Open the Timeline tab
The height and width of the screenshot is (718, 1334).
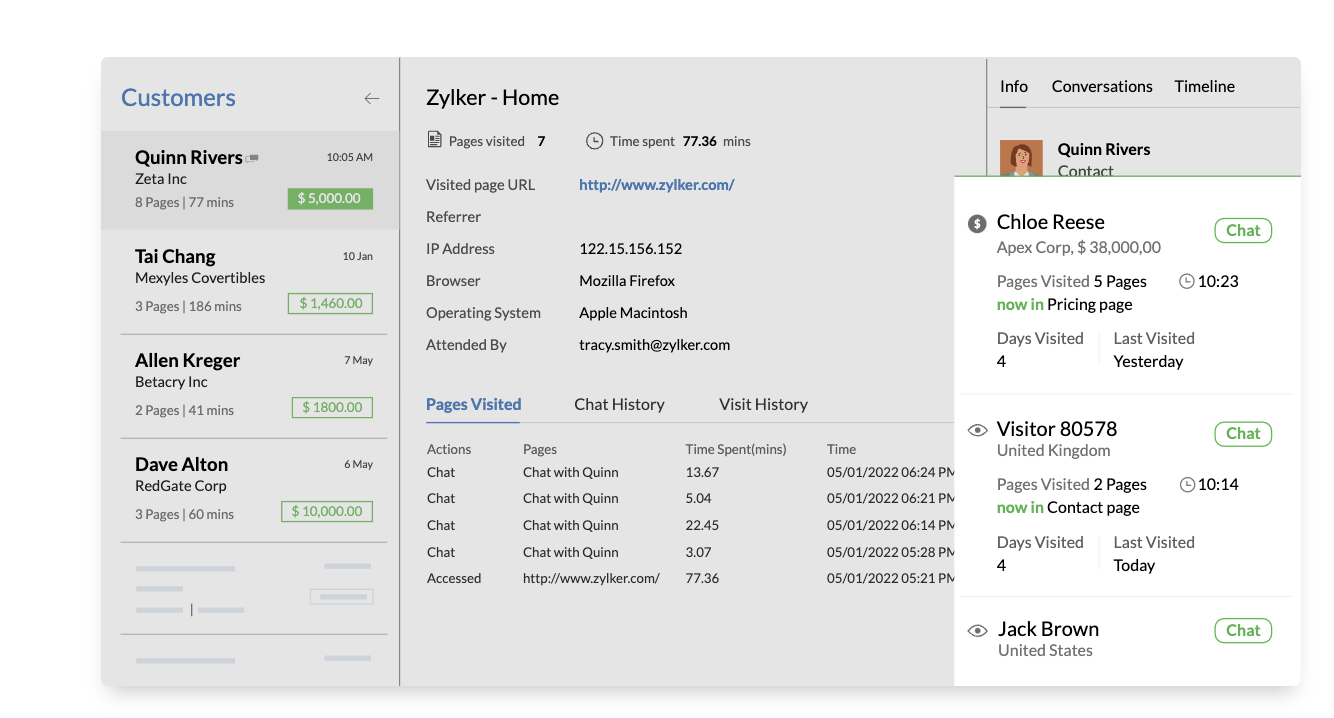[1204, 86]
